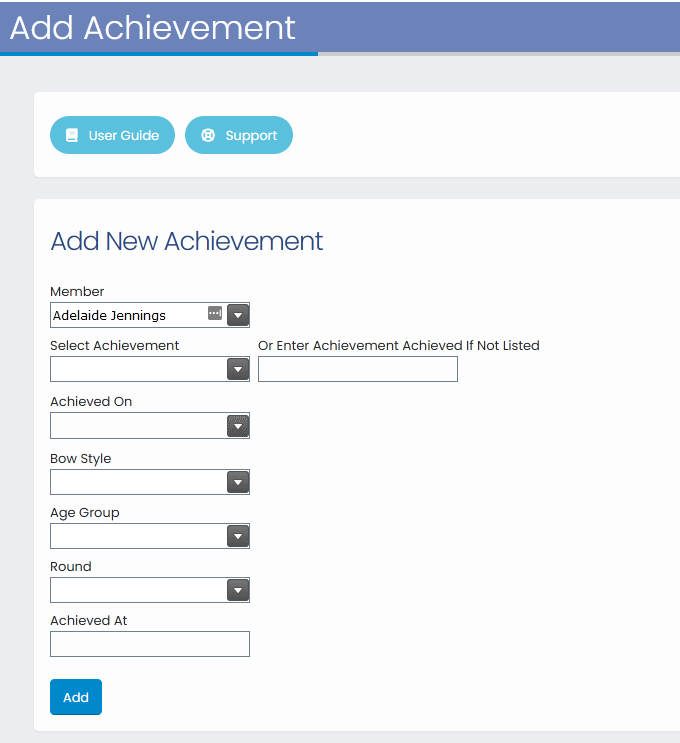Screen dimensions: 680x743
Task: Click the Select Achievement combo box field
Action: pos(139,369)
